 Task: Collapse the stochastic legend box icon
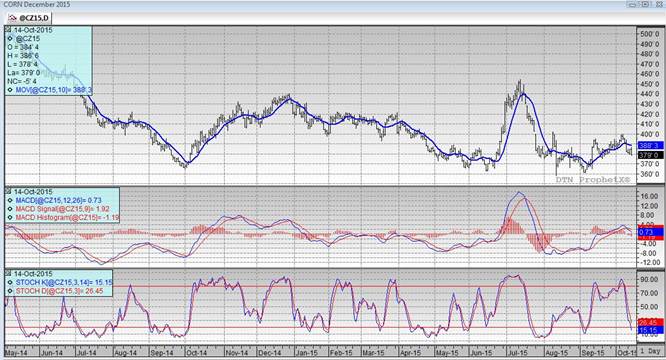8,274
